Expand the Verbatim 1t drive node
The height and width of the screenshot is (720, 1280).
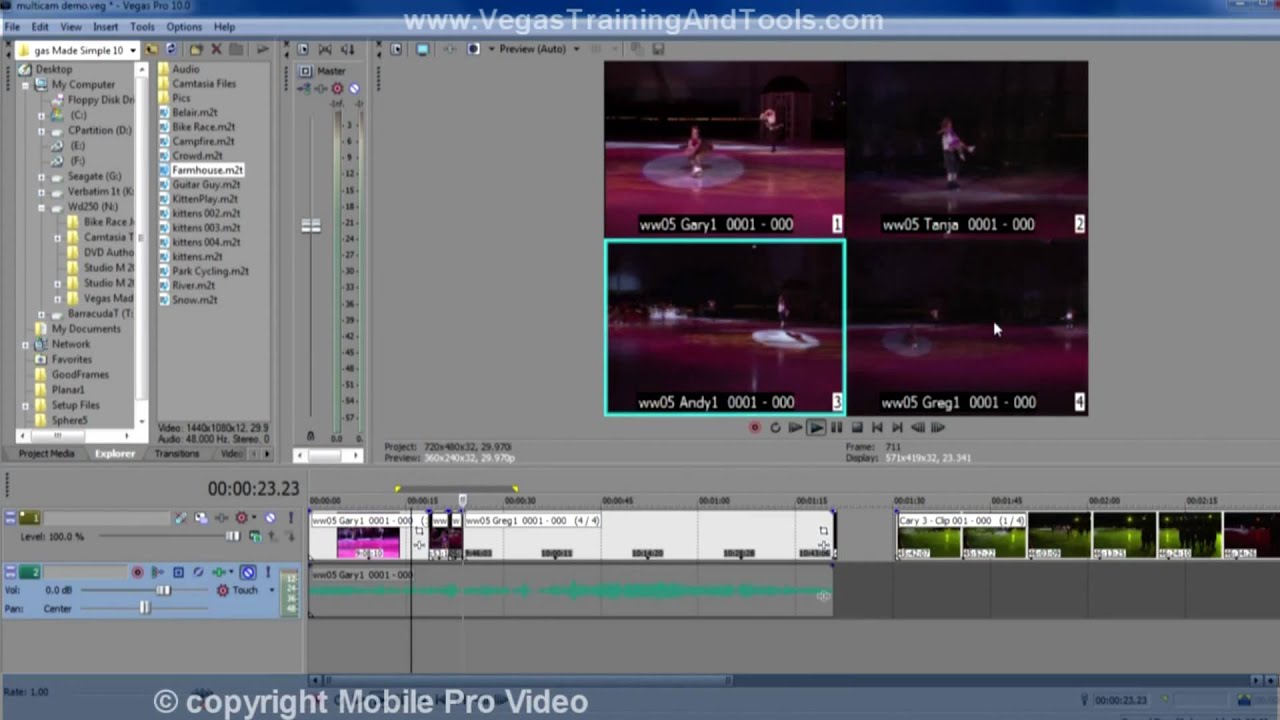(x=41, y=192)
